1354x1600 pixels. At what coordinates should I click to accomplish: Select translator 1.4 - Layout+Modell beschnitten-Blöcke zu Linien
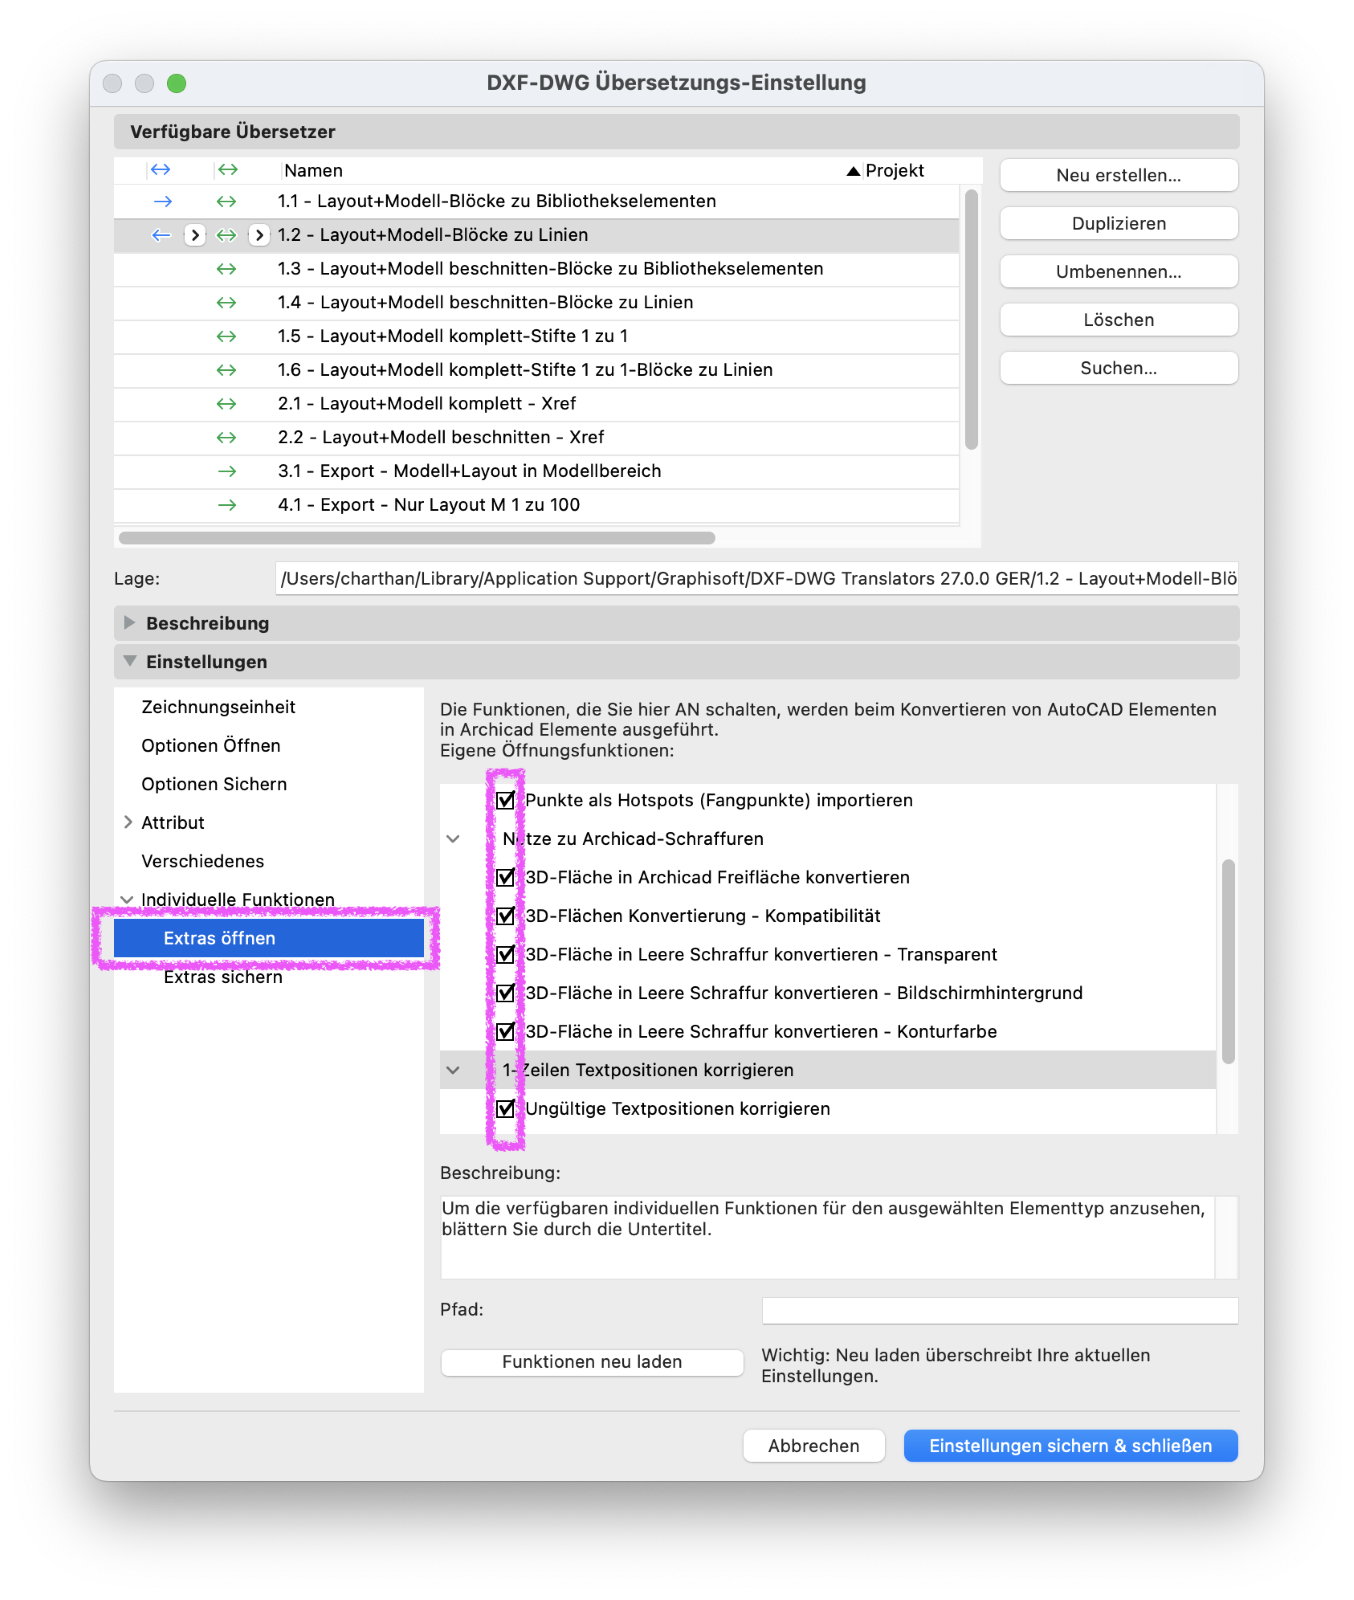536,302
